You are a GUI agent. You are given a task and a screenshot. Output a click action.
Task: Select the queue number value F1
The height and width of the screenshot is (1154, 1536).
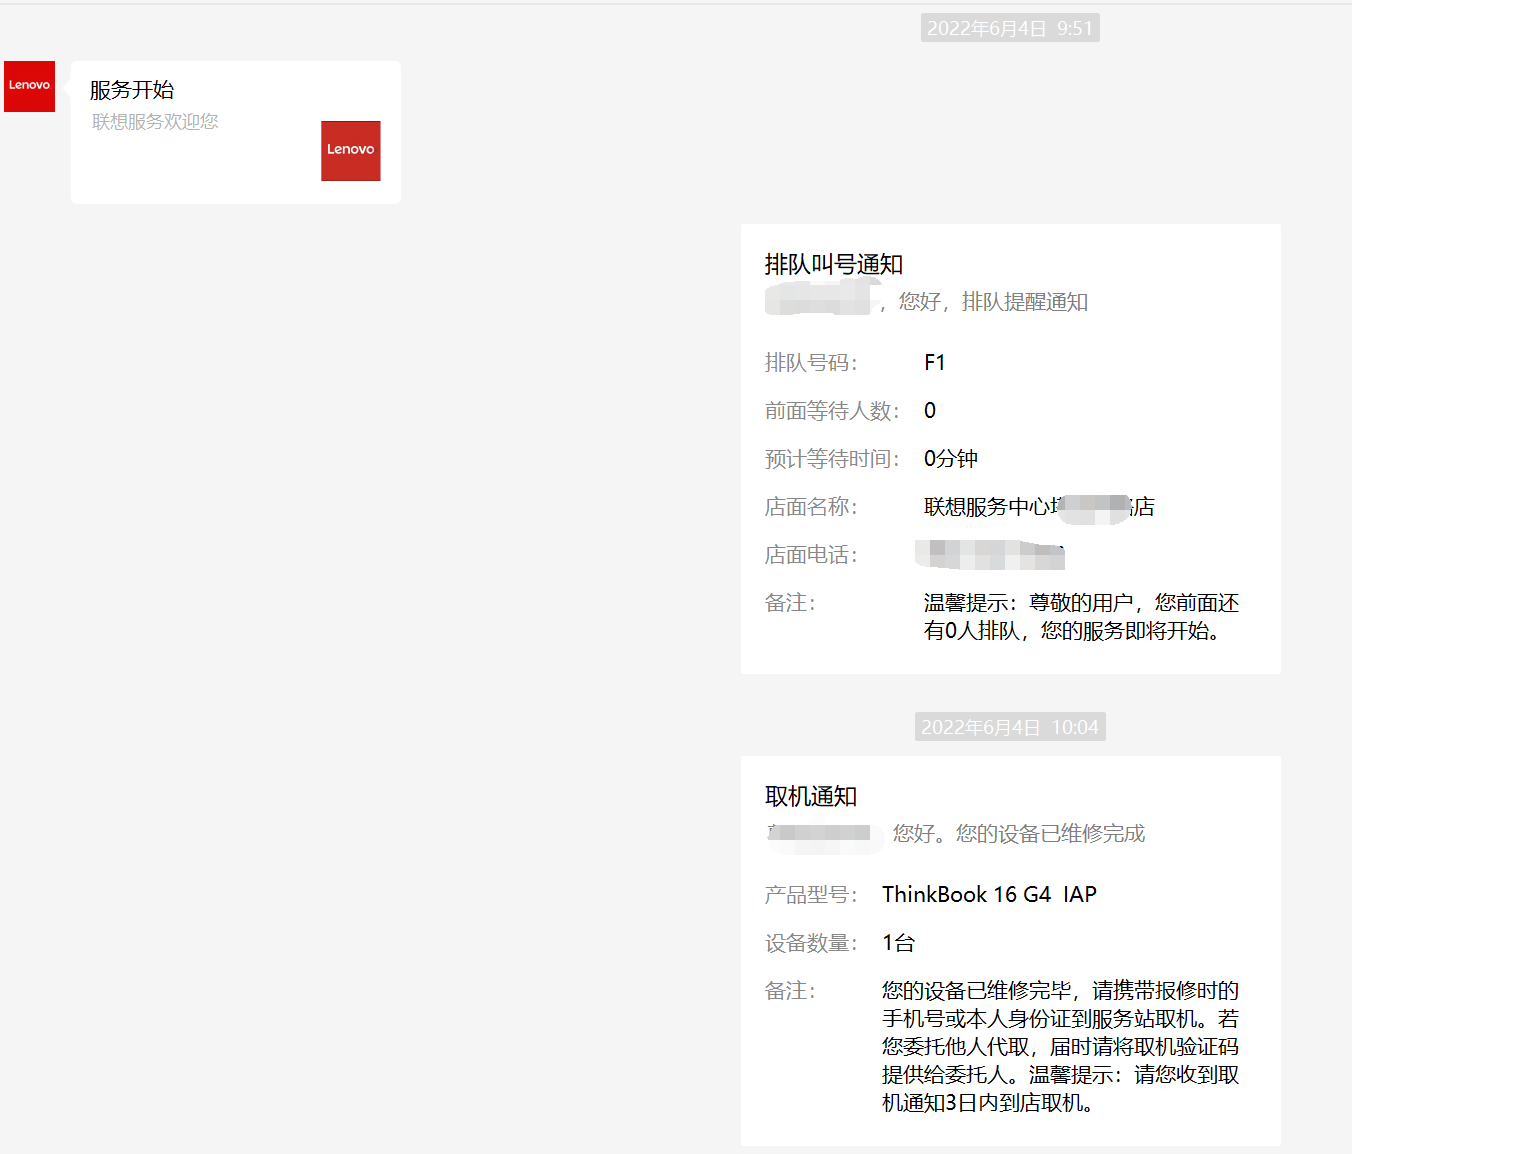(x=935, y=363)
